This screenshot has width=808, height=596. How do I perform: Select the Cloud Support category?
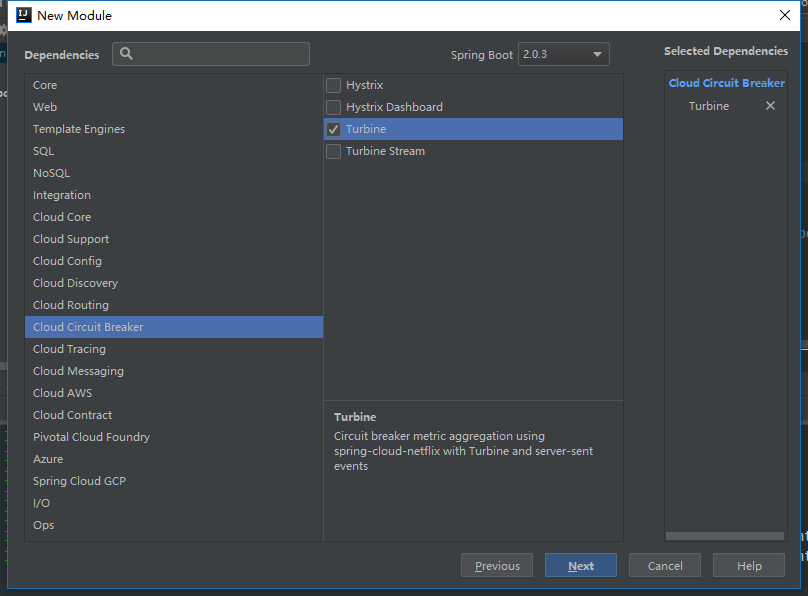174,239
